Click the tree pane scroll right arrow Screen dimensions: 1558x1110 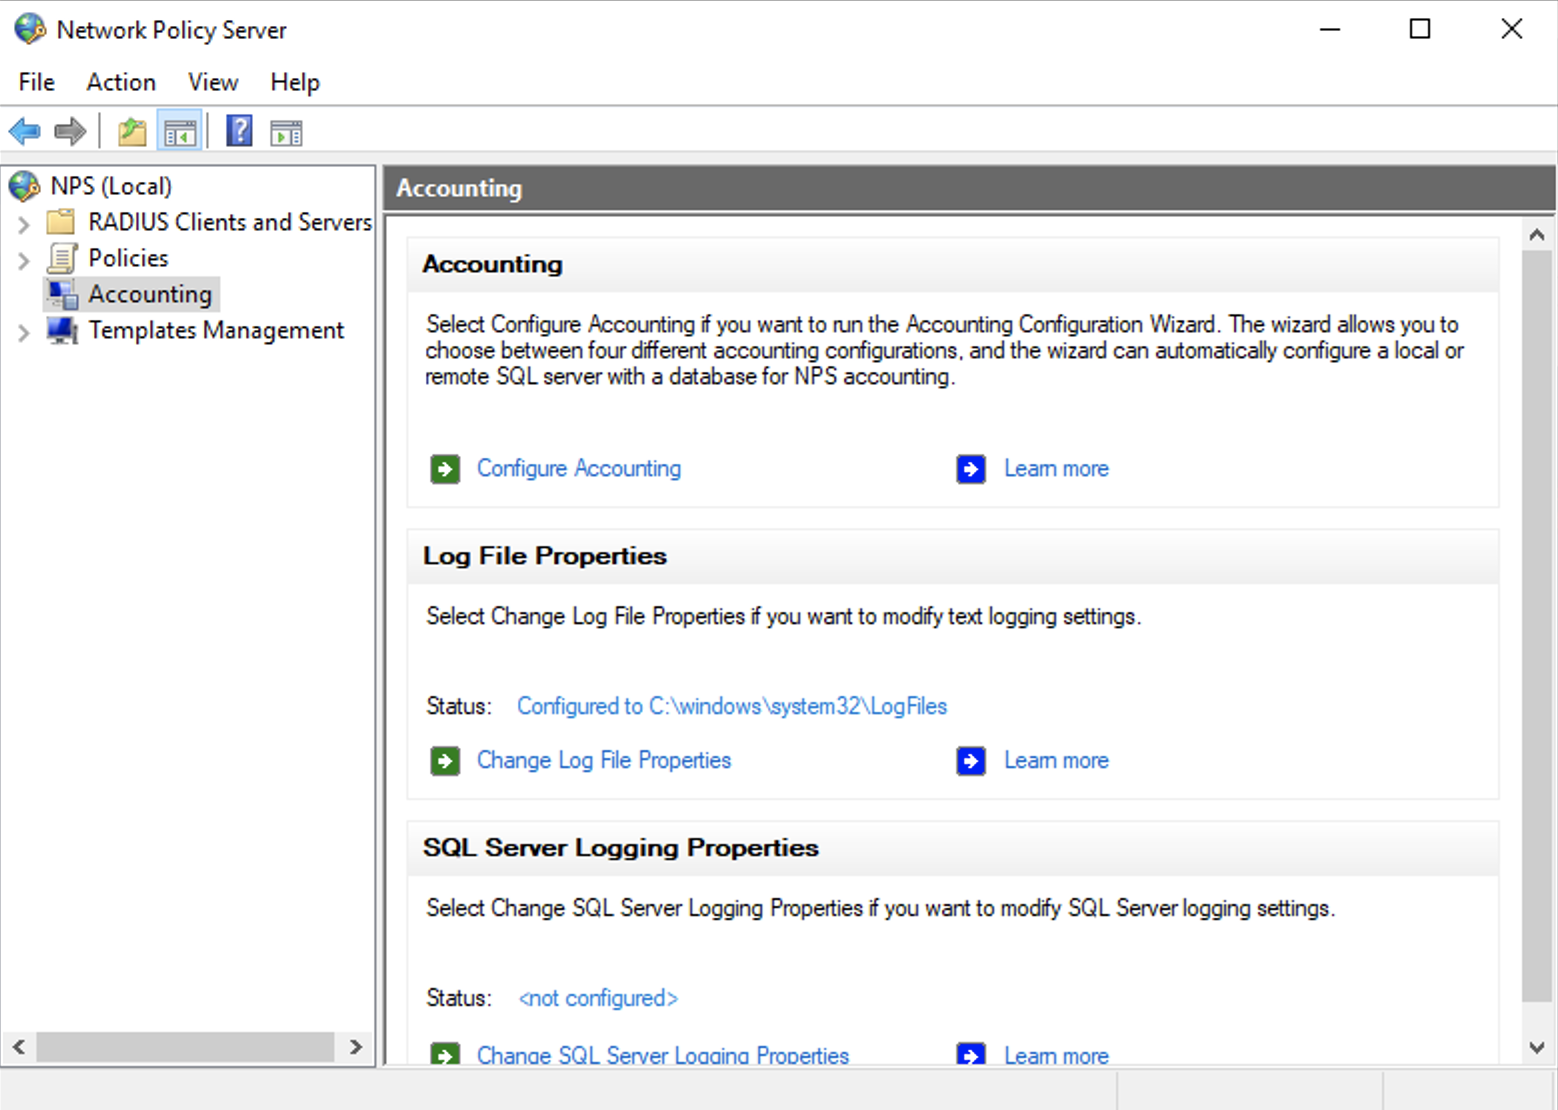356,1047
